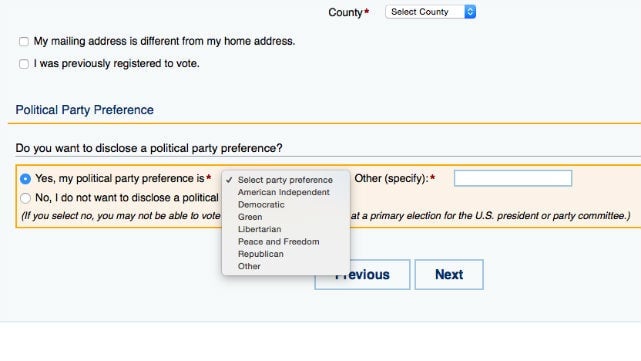
Task: Click the previously registered to vote label
Action: [x=117, y=64]
